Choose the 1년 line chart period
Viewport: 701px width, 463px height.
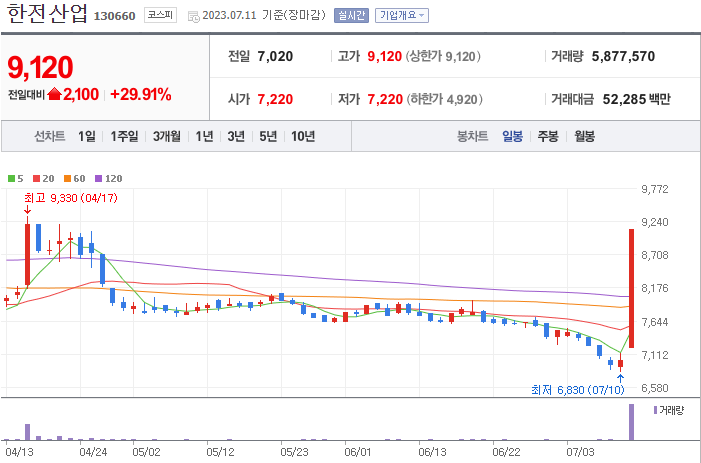(x=205, y=137)
